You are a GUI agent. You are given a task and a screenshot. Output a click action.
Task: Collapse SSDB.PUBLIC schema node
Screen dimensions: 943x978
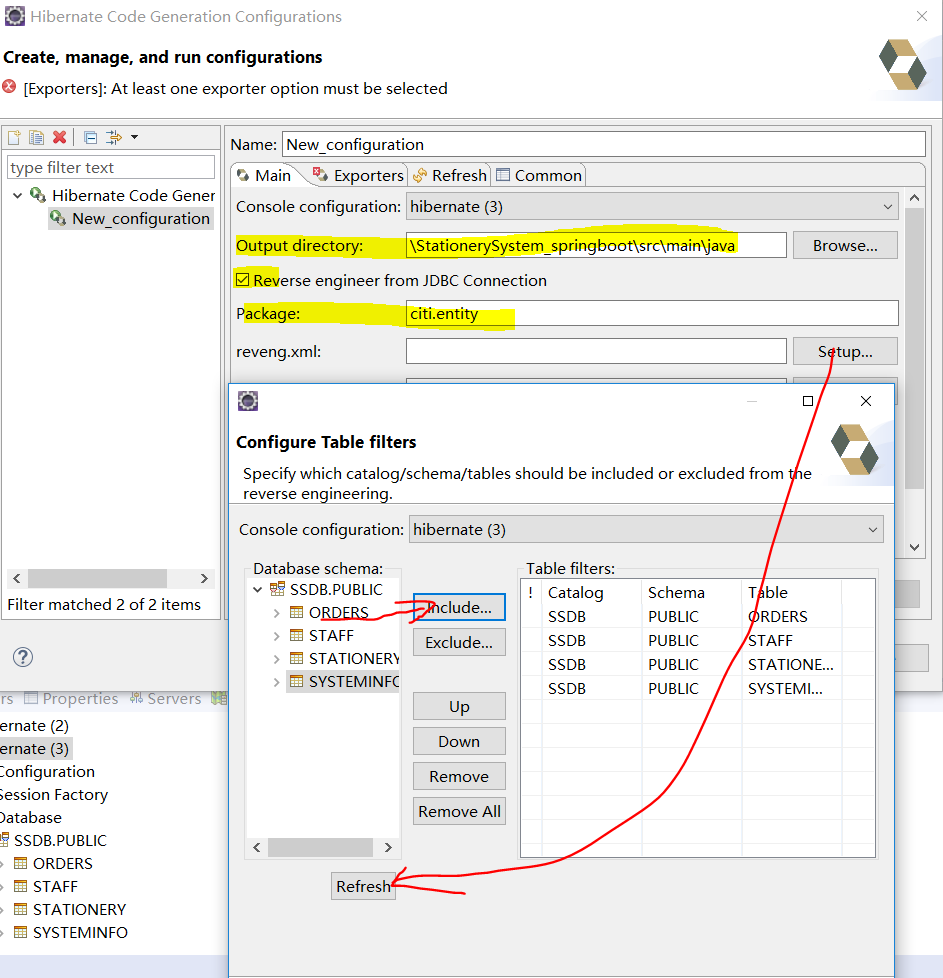(258, 589)
